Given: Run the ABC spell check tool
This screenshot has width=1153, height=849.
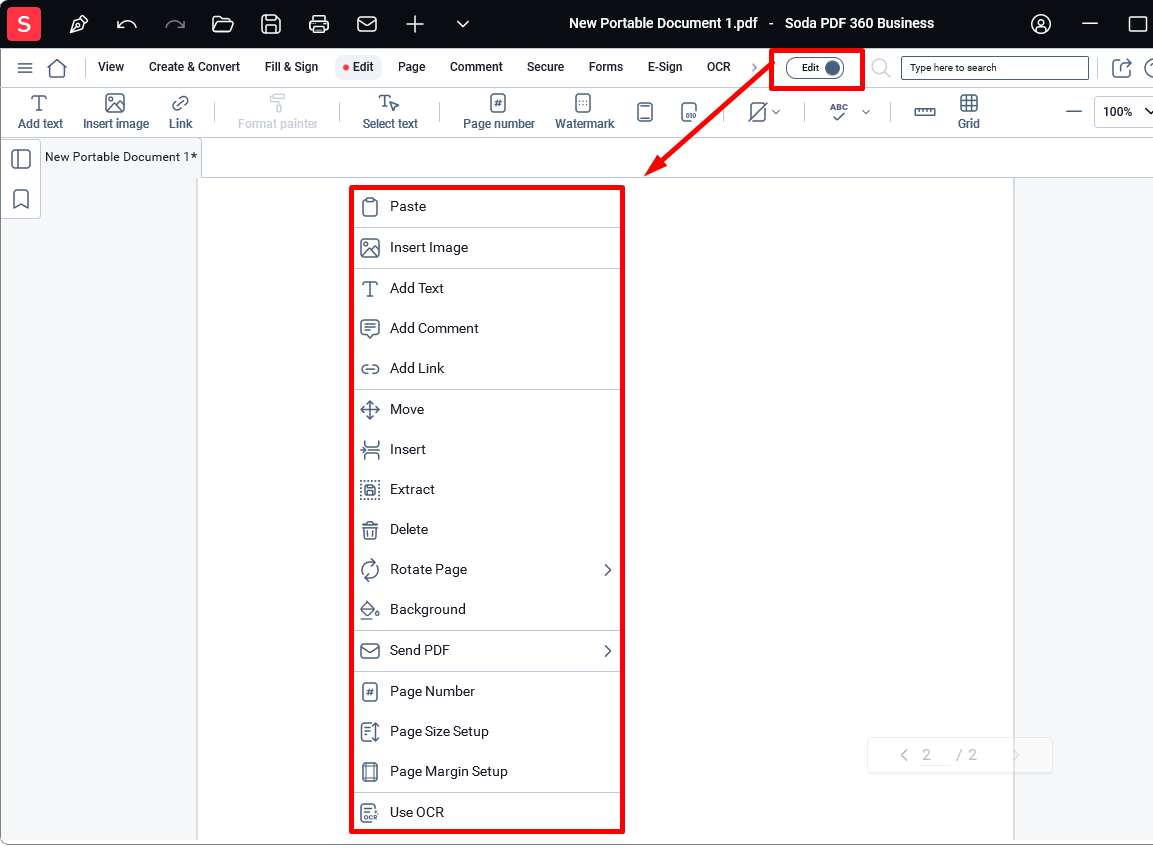Looking at the screenshot, I should click(838, 112).
